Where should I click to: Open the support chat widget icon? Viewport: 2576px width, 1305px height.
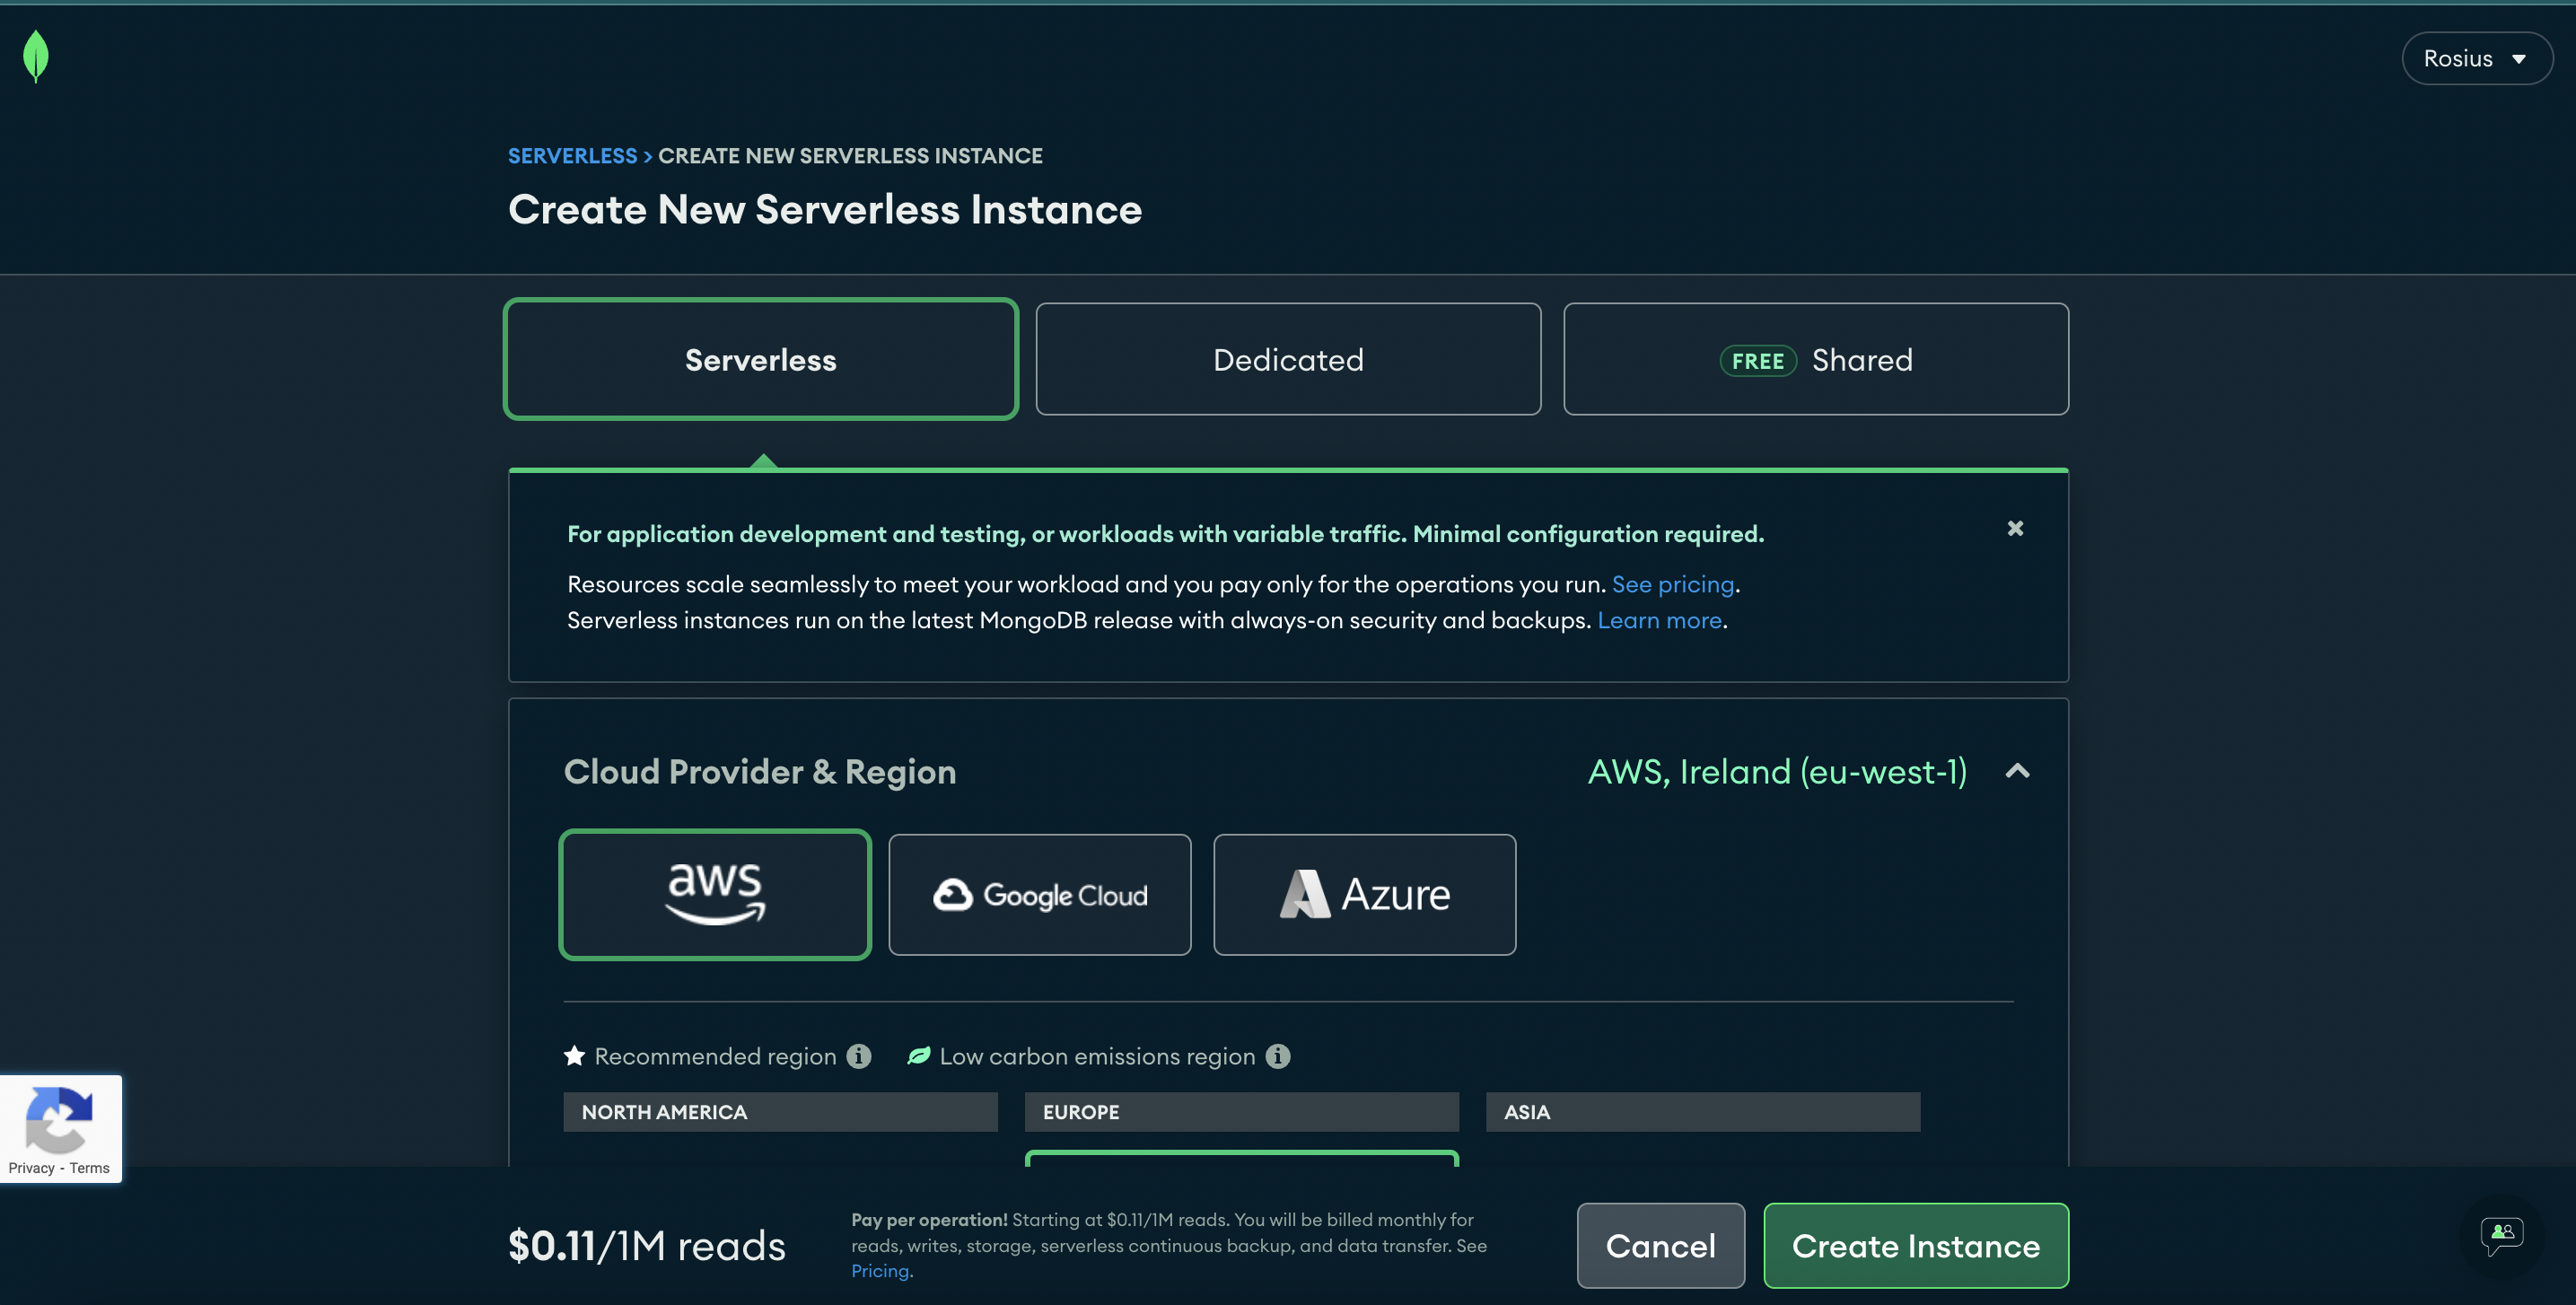click(2501, 1234)
